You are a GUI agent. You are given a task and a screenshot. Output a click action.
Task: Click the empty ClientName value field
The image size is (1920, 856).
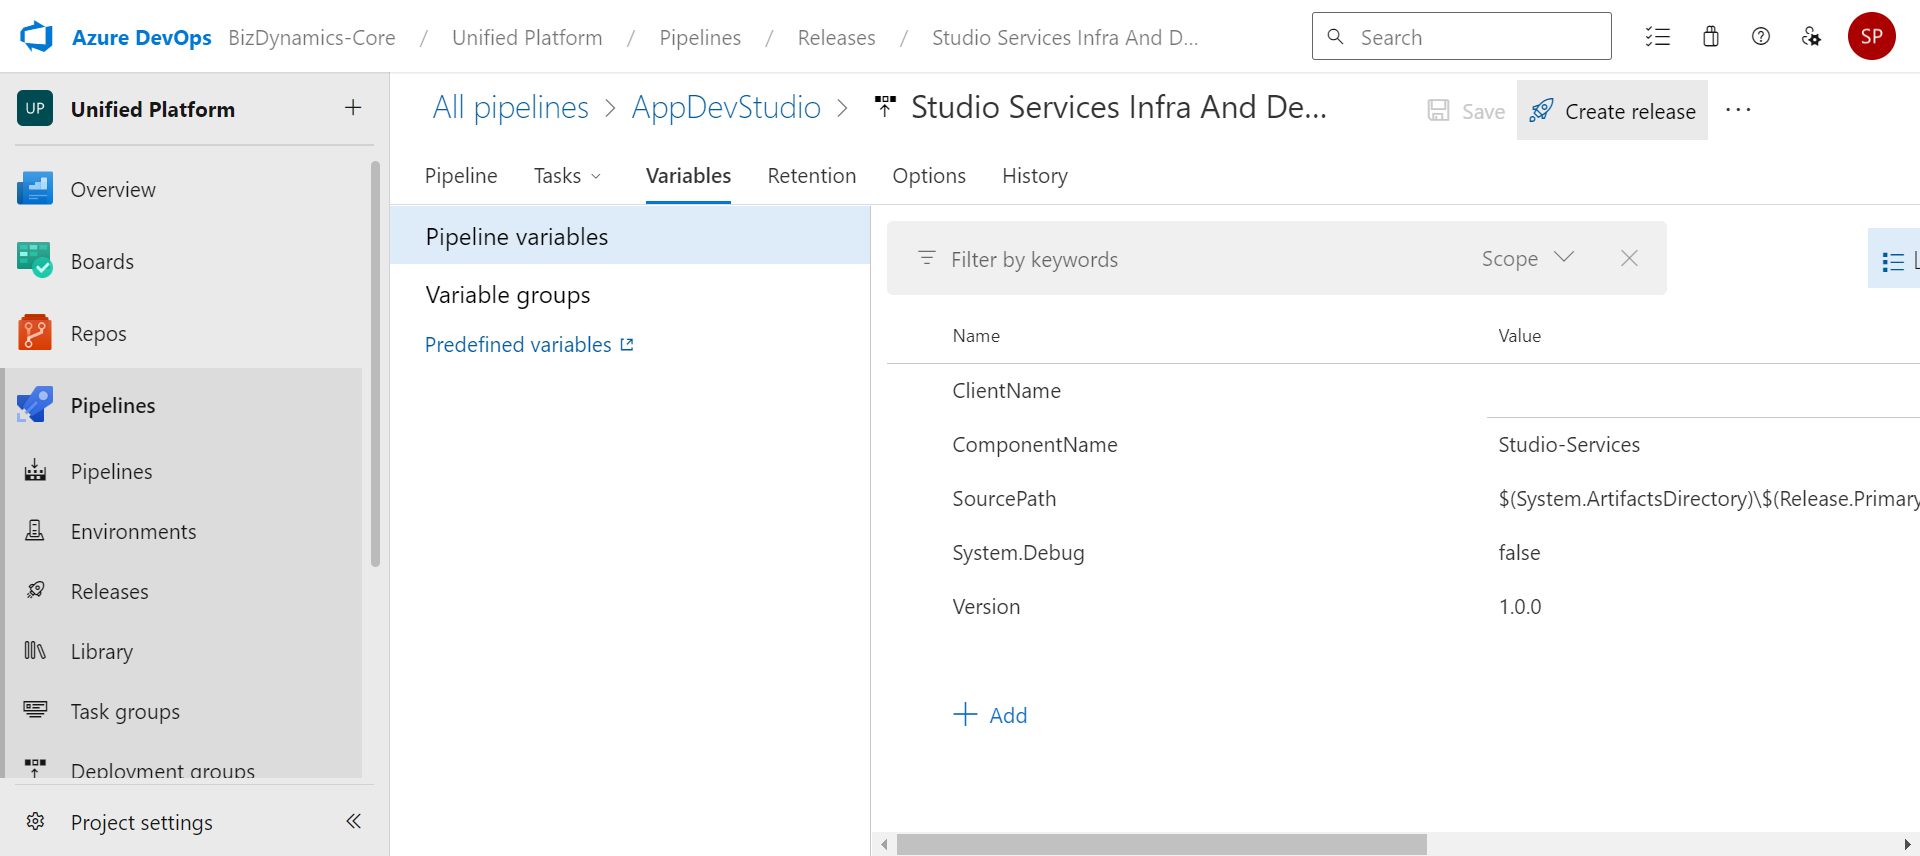point(1703,391)
